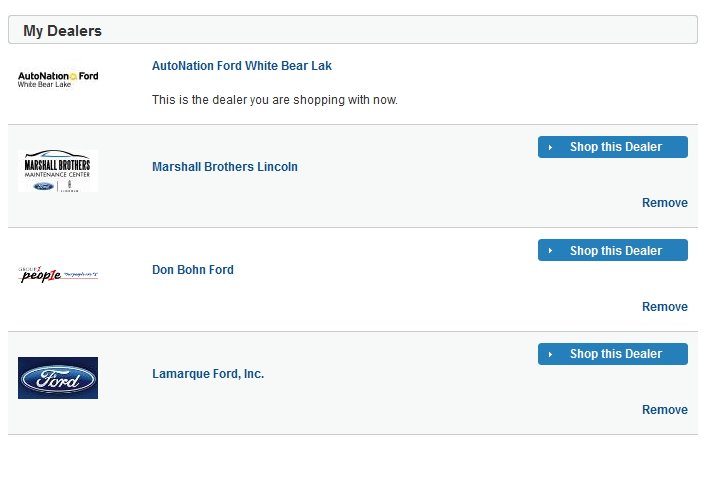Click the AutoNation Ford White Bear Lake logo
The width and height of the screenshot is (709, 479).
coord(58,80)
